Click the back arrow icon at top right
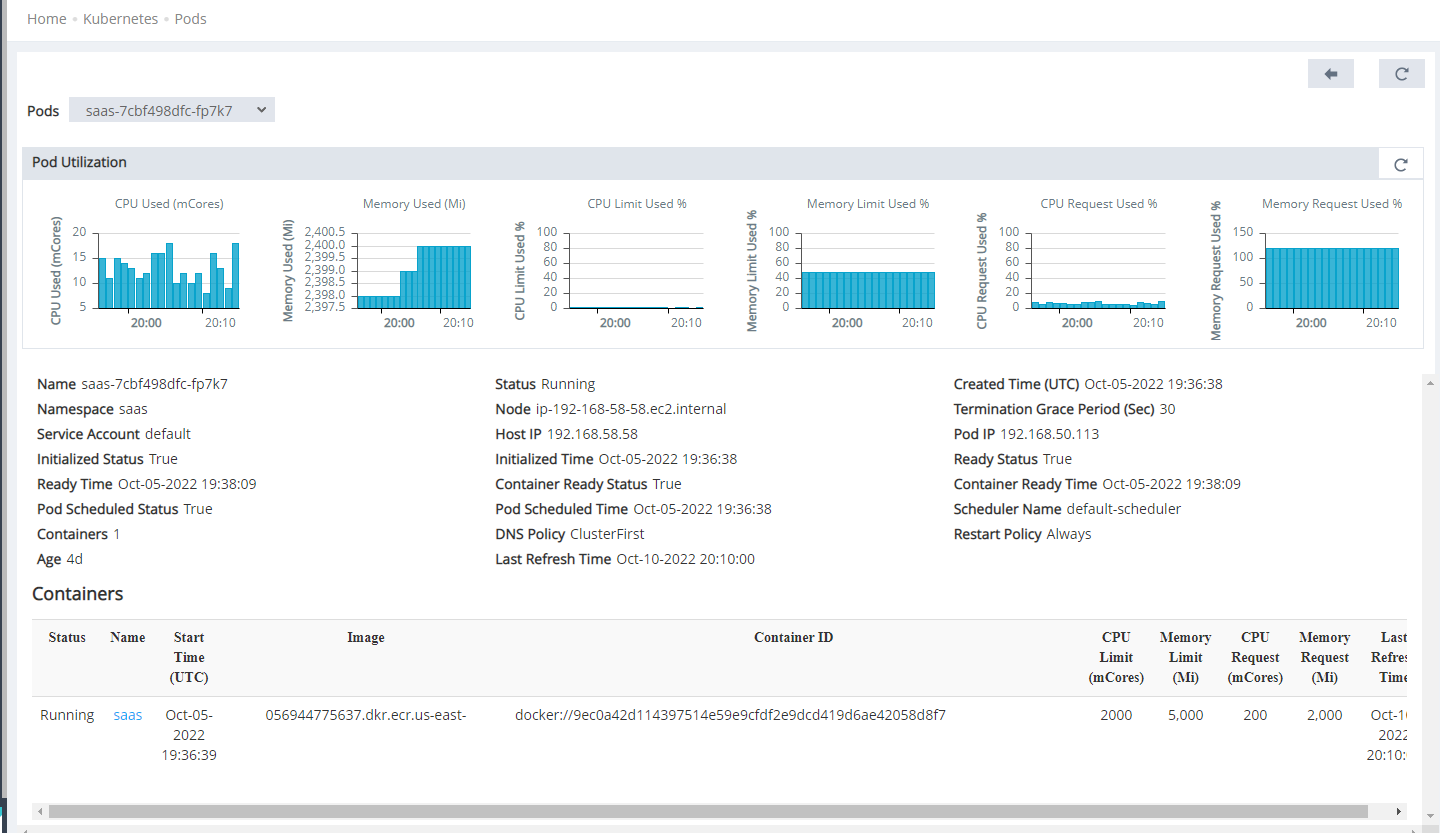This screenshot has height=833, width=1440. 1330,73
